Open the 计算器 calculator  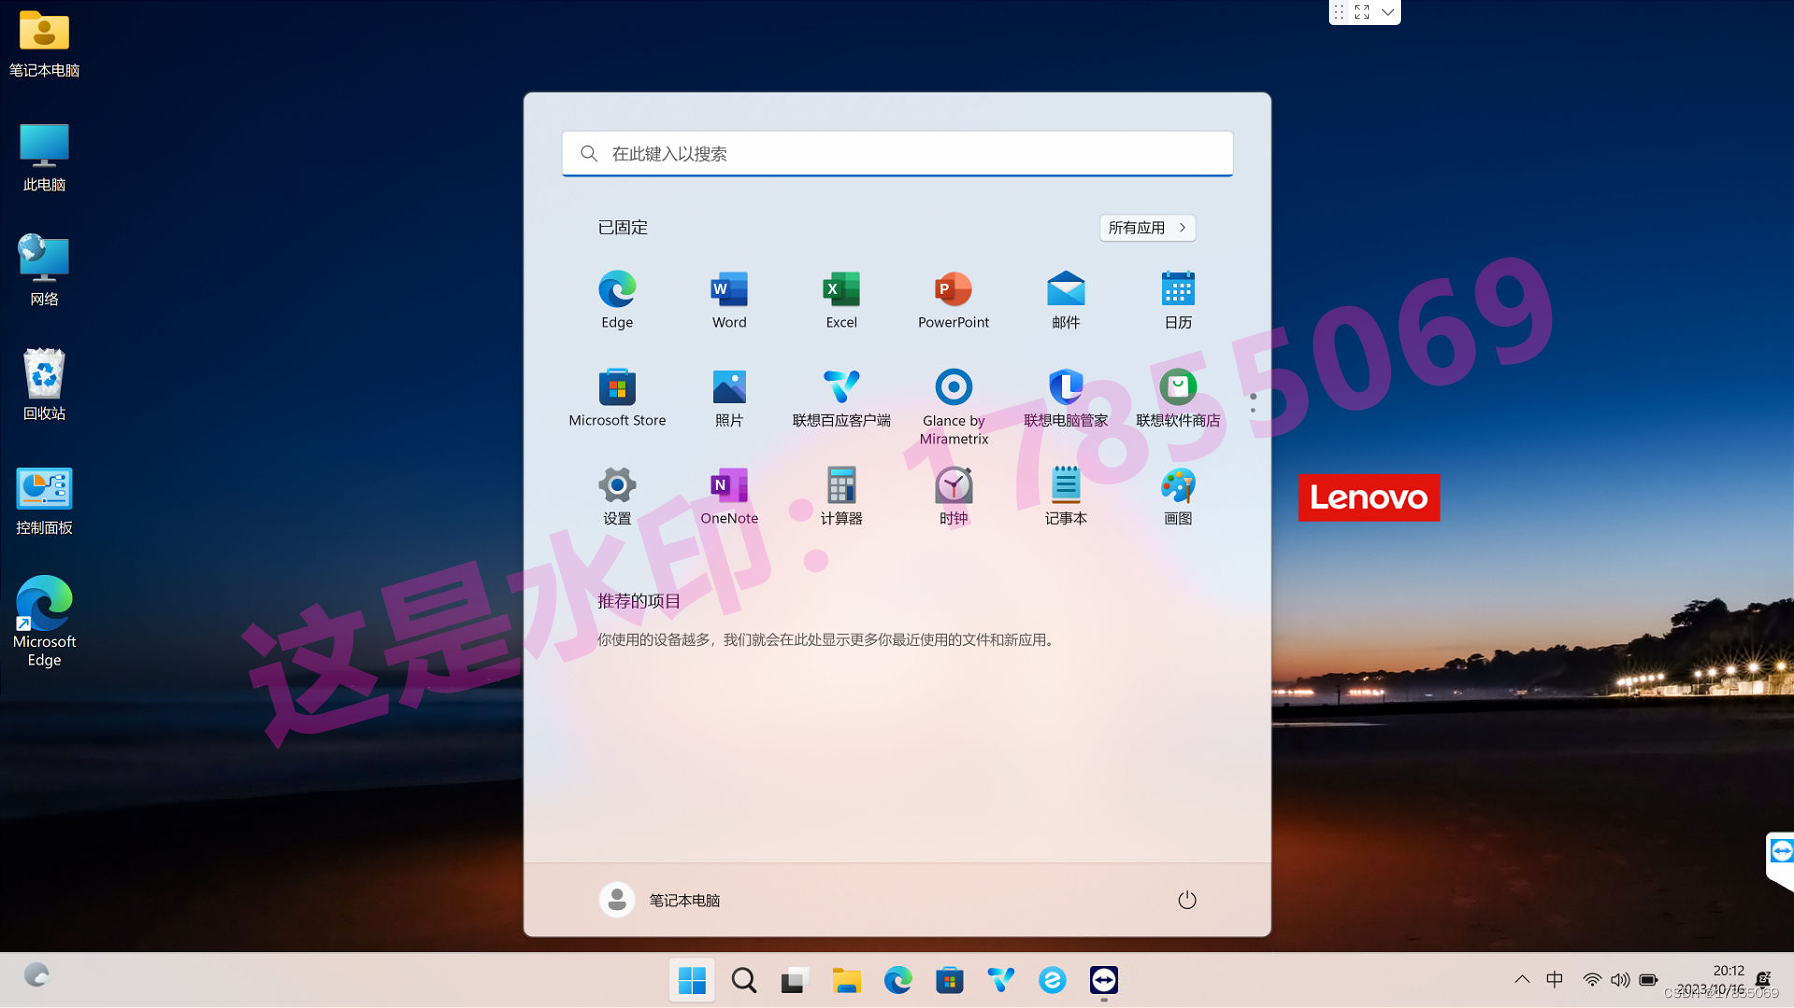[841, 496]
